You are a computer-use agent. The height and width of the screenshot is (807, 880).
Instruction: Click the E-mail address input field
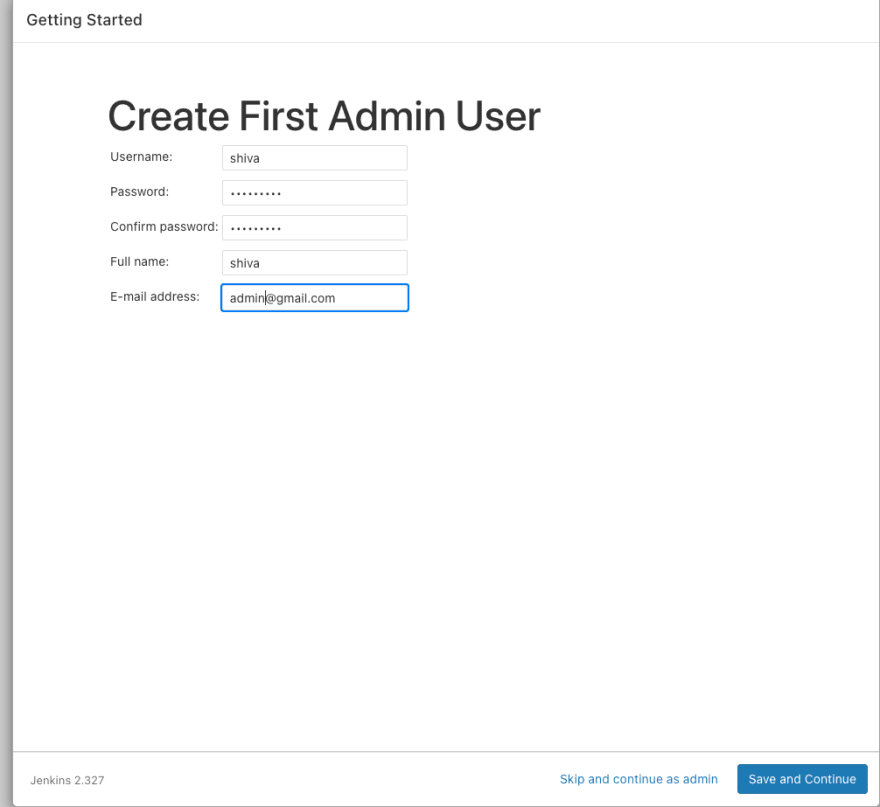pyautogui.click(x=314, y=297)
